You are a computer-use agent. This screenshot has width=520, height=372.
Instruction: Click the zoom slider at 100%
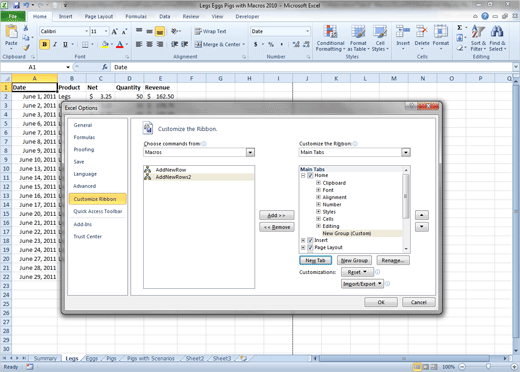tap(488, 367)
